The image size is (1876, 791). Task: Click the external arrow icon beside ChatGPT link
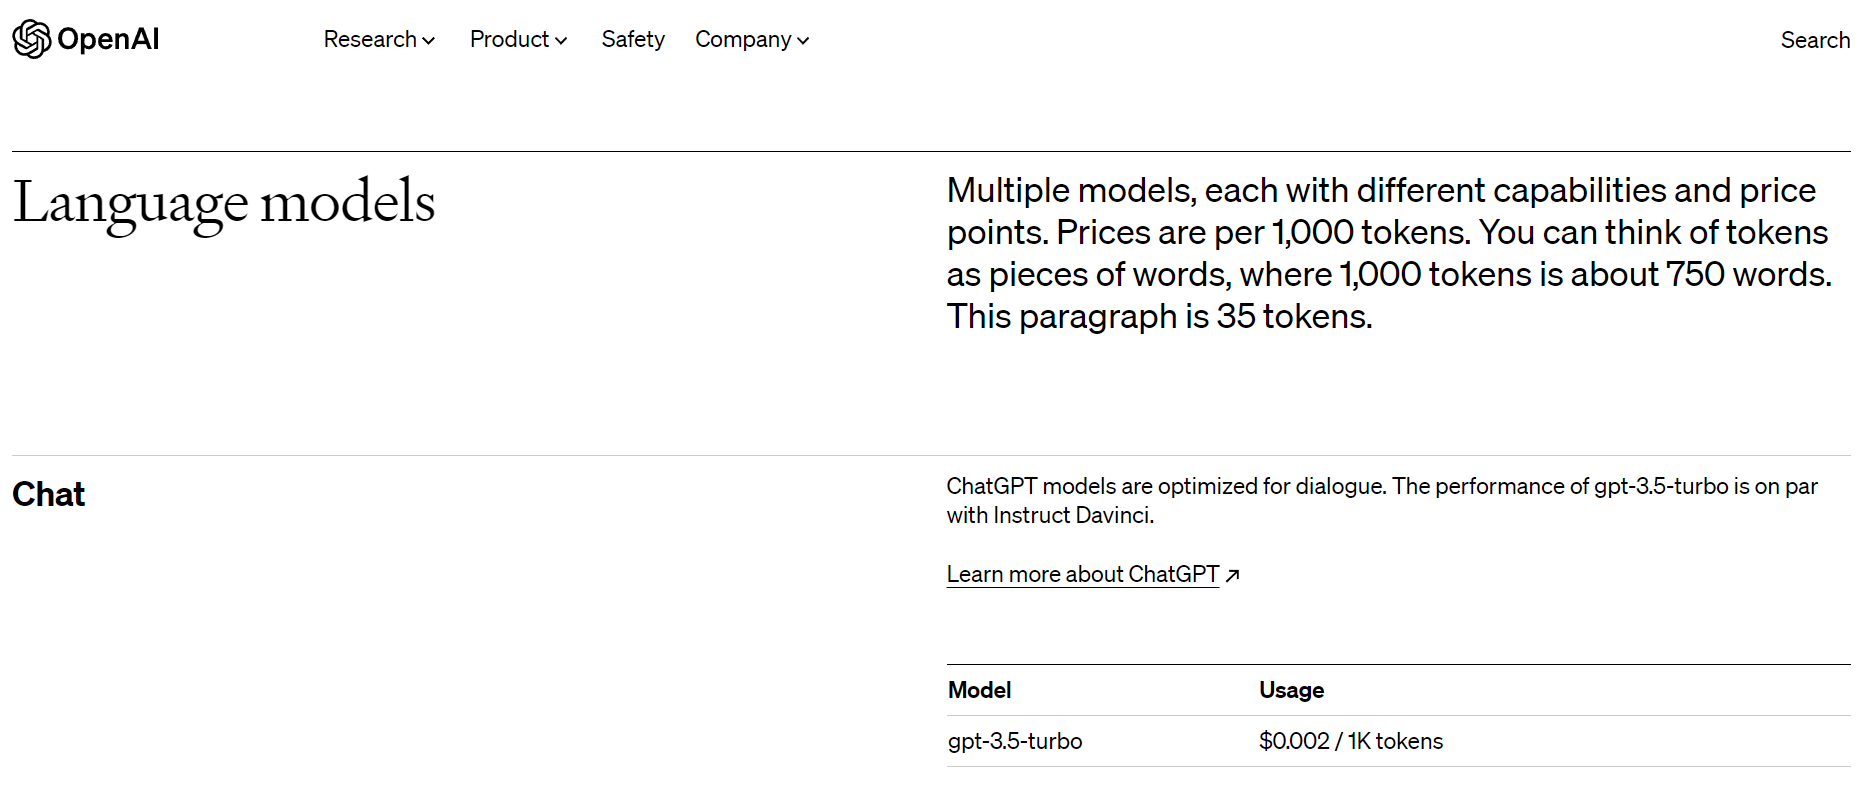[x=1233, y=575]
